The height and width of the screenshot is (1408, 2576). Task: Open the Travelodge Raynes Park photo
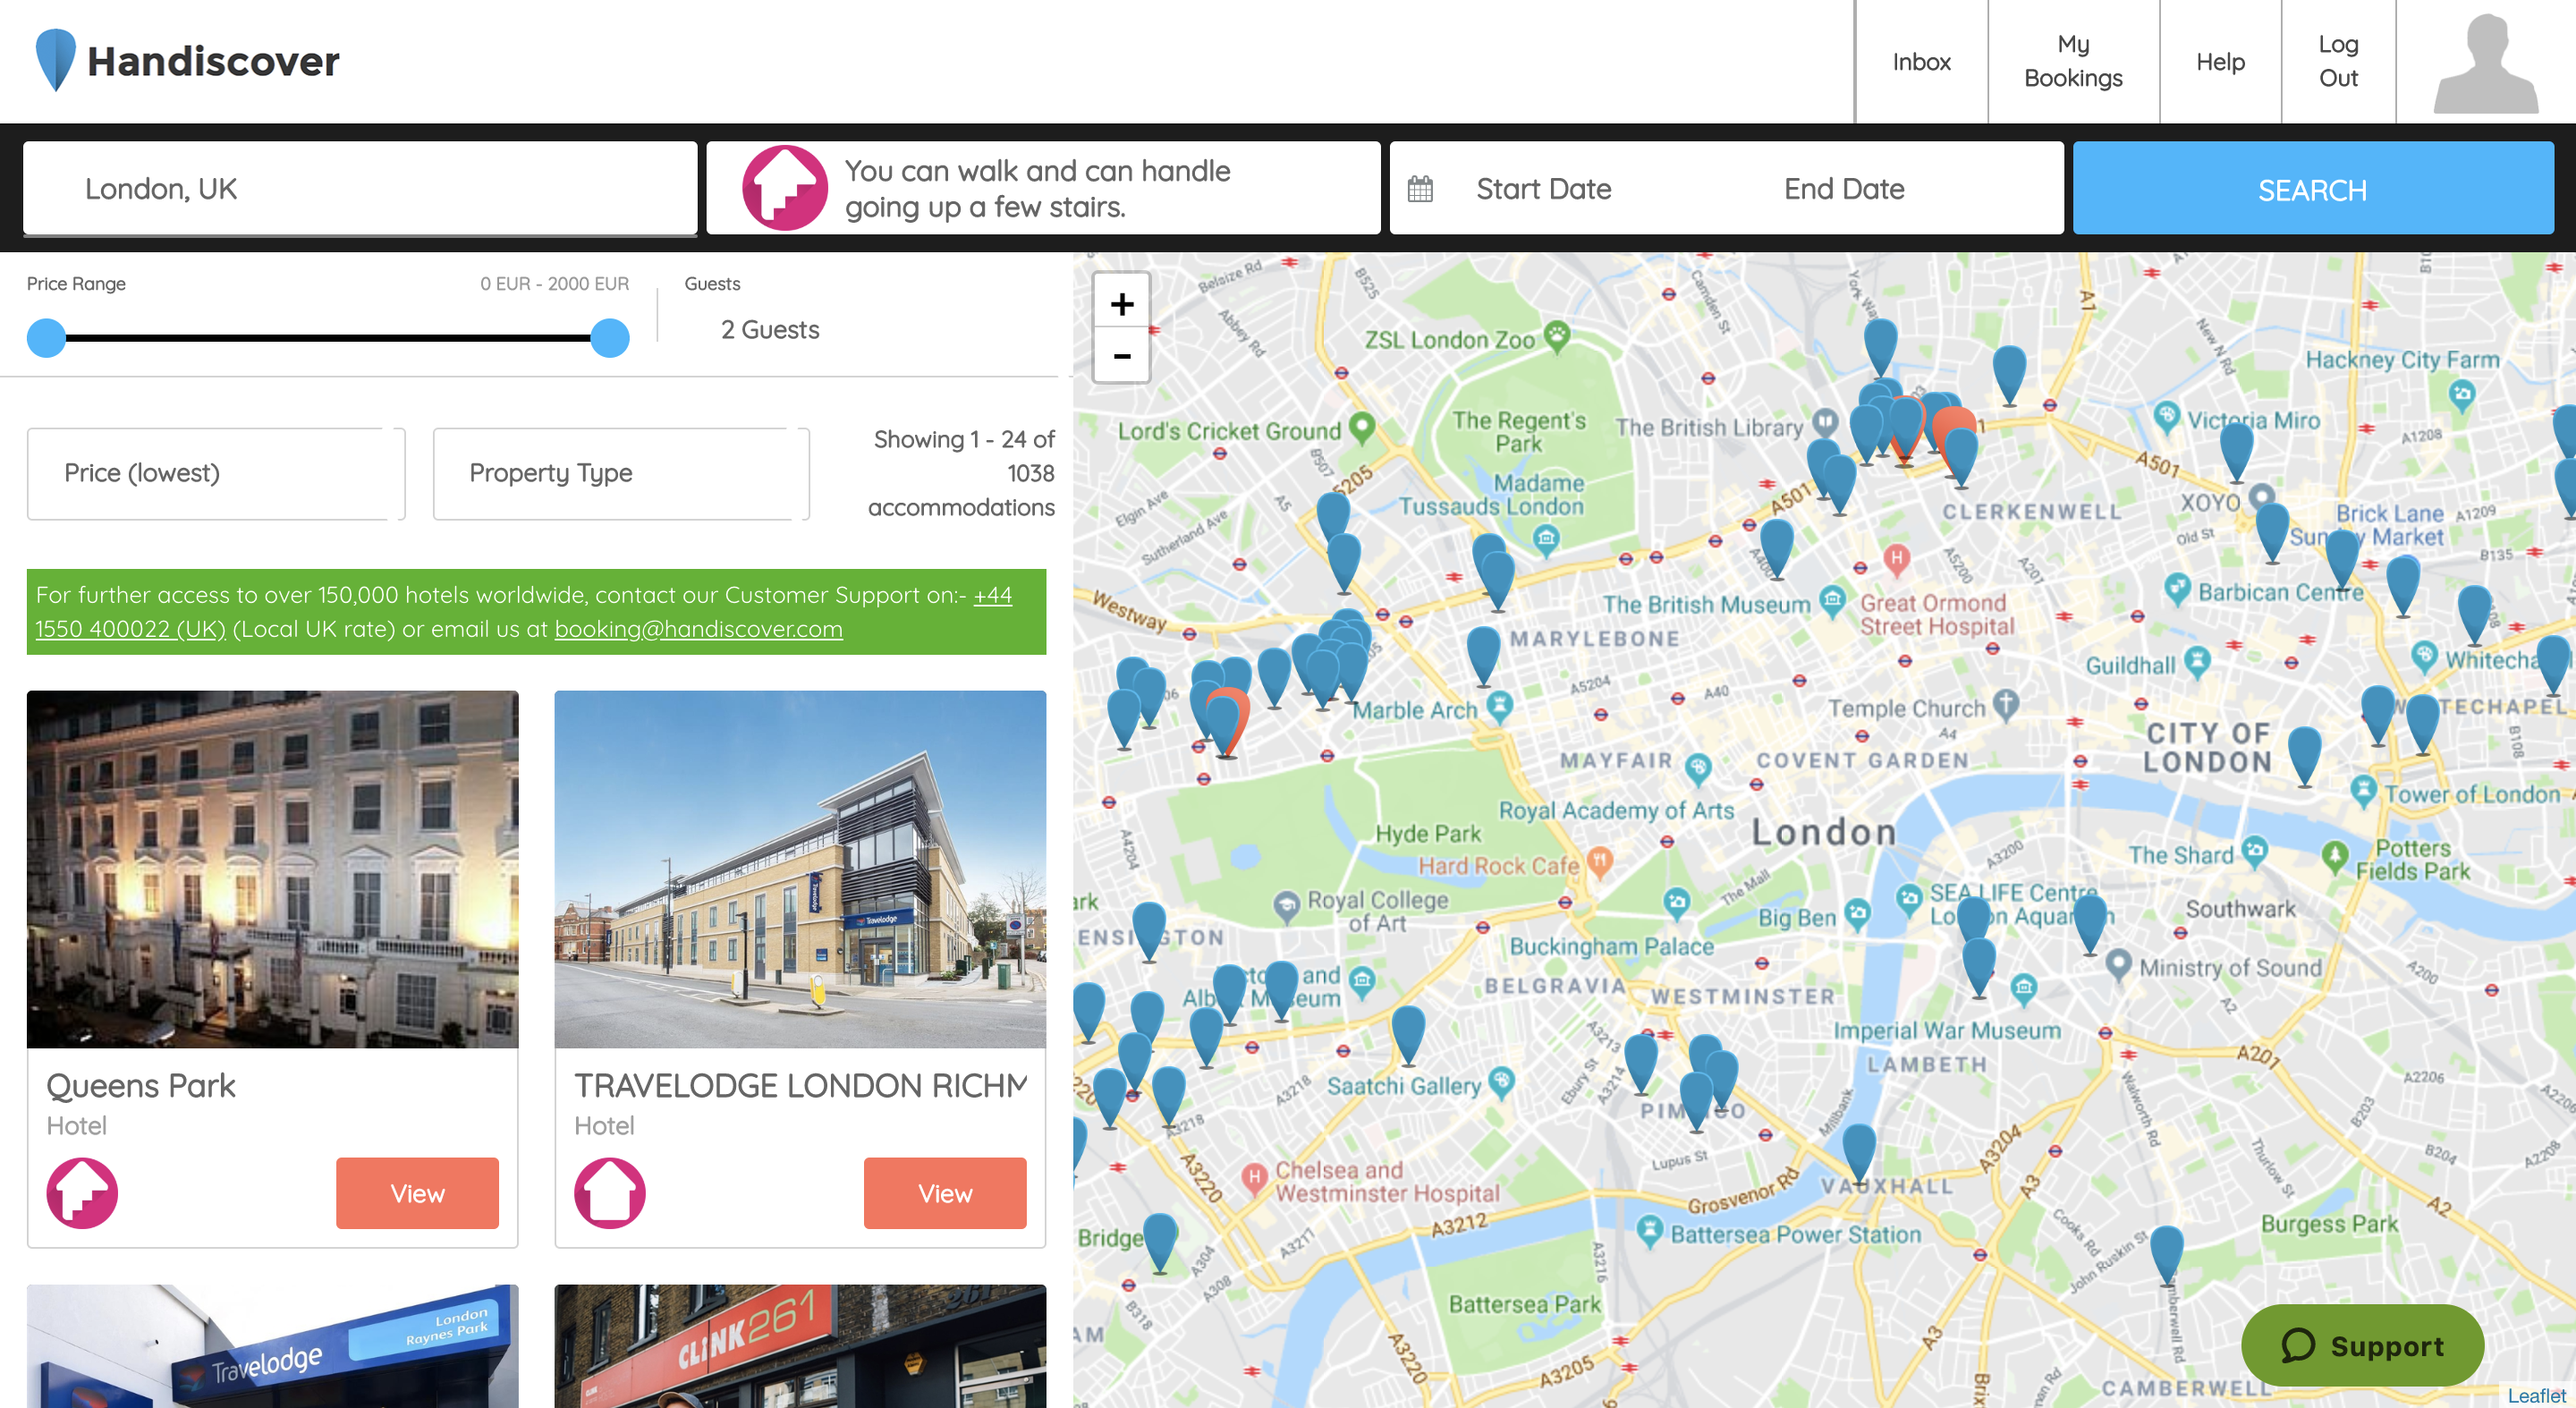(272, 1346)
